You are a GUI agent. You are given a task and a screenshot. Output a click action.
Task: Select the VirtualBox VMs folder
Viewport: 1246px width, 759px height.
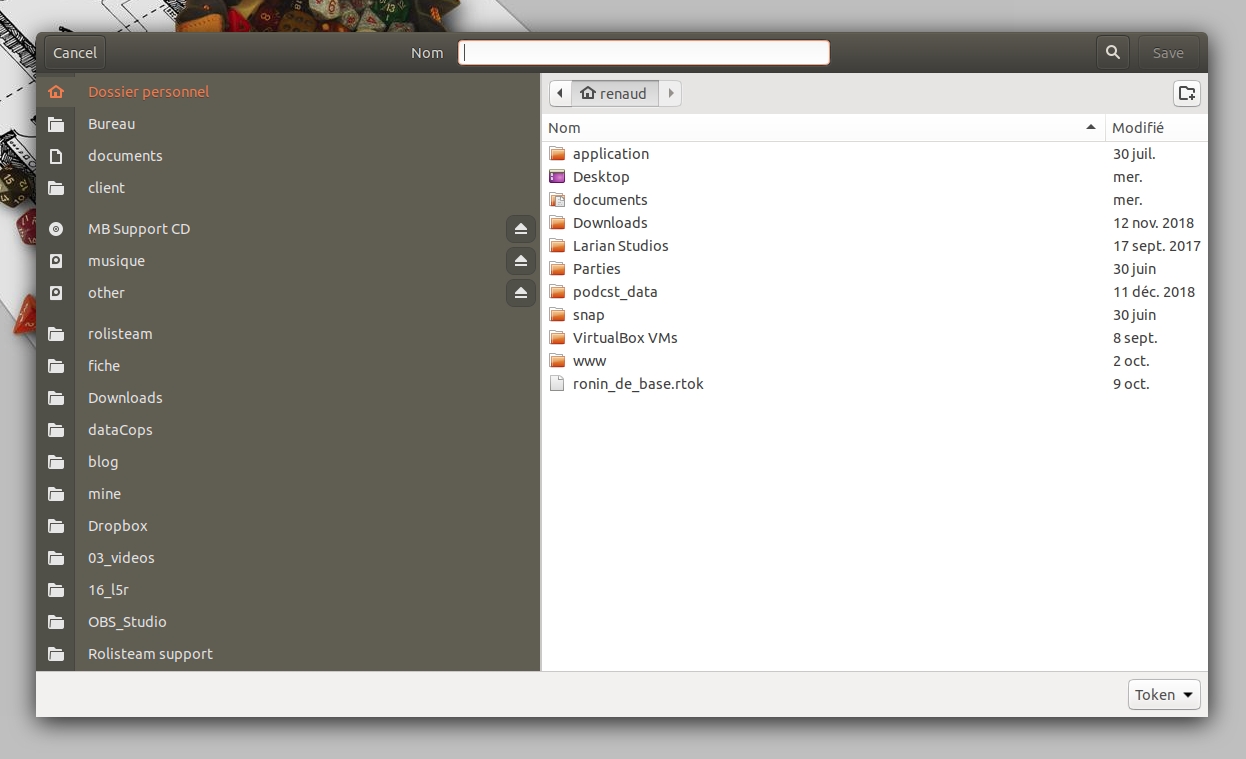[x=624, y=338]
